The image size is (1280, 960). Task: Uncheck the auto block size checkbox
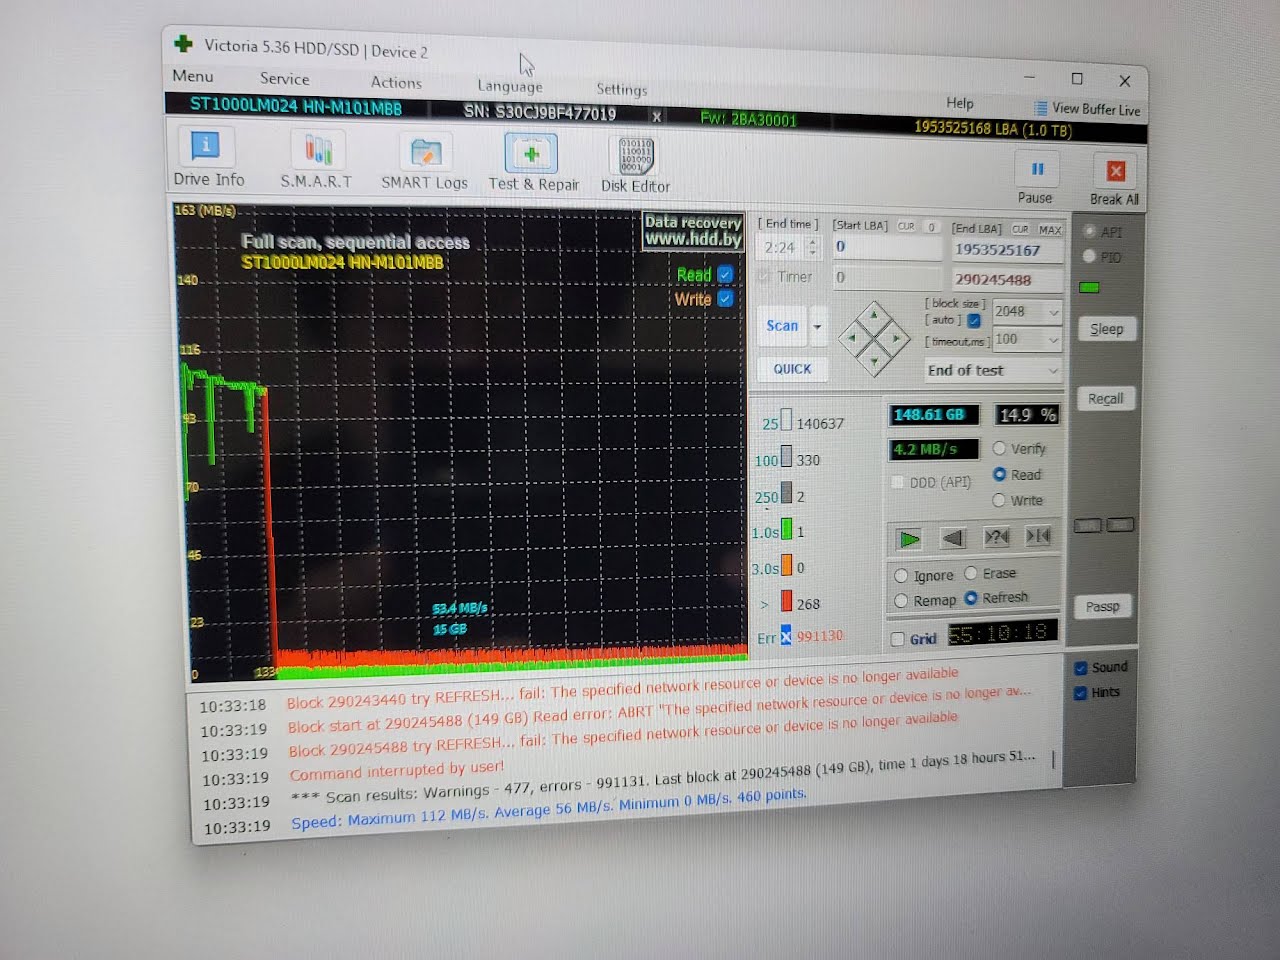point(973,320)
